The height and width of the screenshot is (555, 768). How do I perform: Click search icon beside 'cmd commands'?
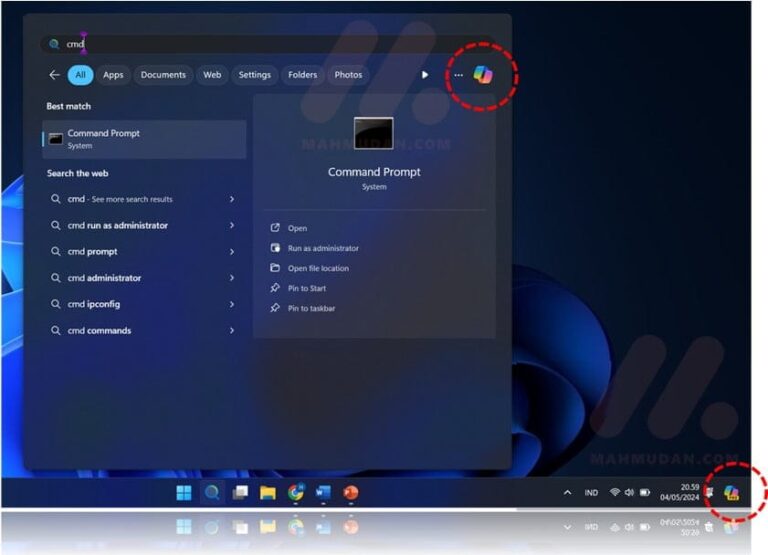pos(56,331)
